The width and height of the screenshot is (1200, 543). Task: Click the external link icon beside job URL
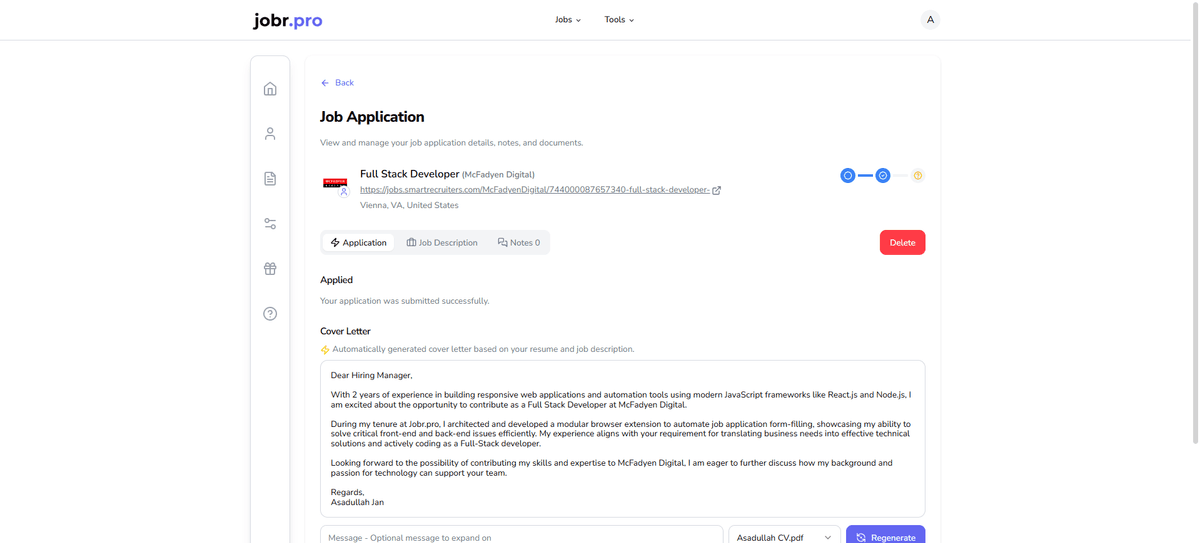717,190
